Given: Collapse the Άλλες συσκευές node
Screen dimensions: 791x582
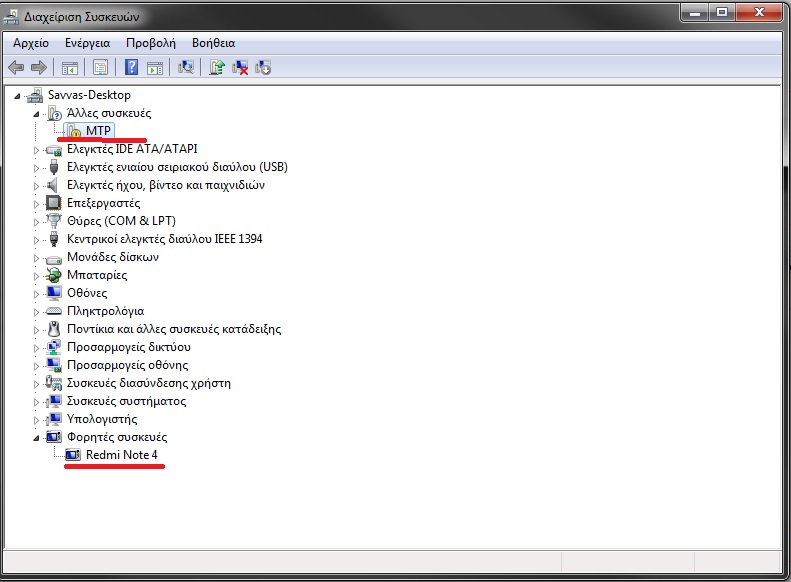Looking at the screenshot, I should point(36,114).
